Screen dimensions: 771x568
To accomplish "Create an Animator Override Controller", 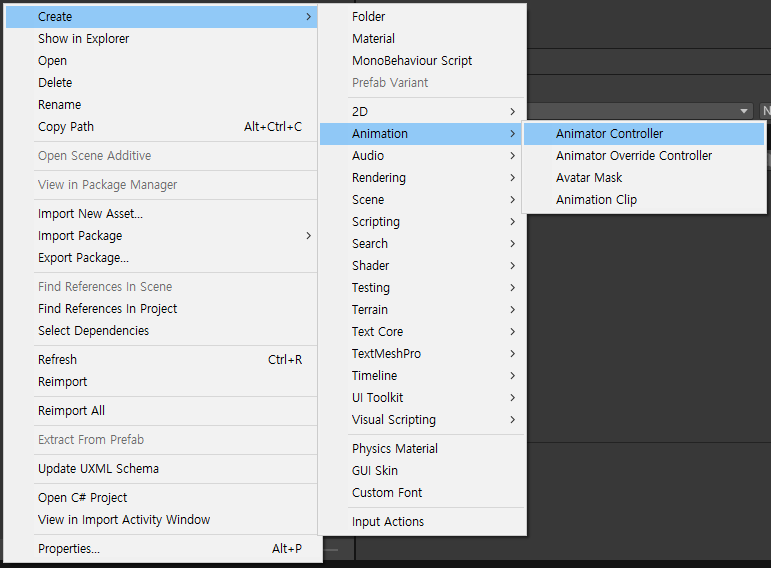I will pos(644,156).
